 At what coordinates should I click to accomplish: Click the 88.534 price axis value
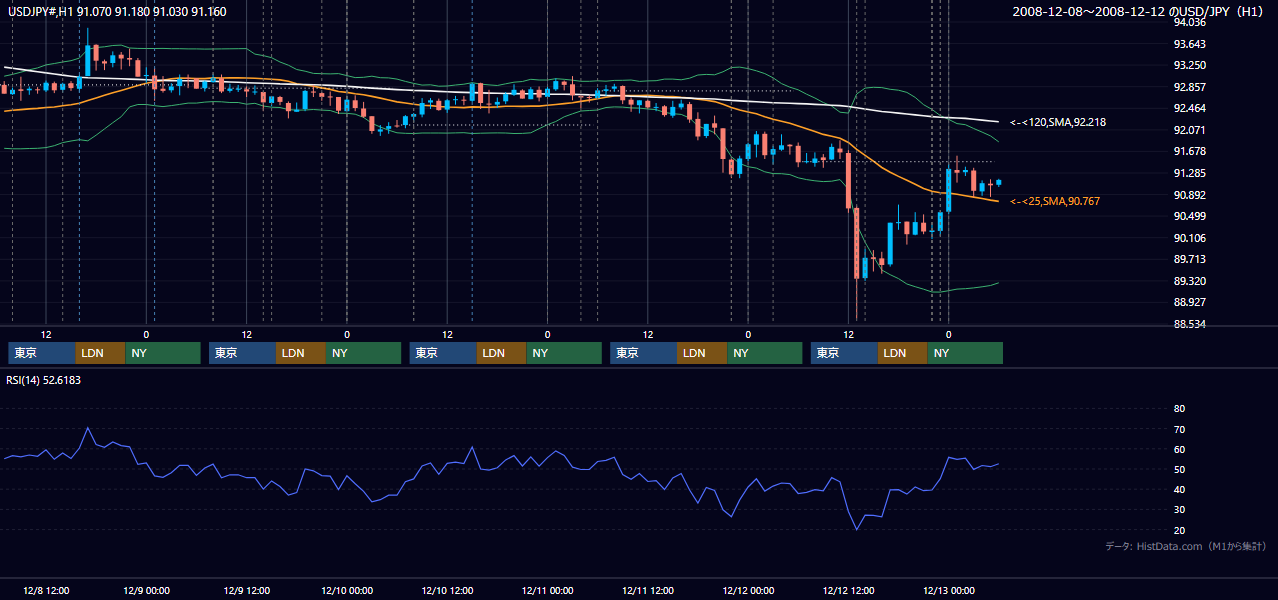1190,324
